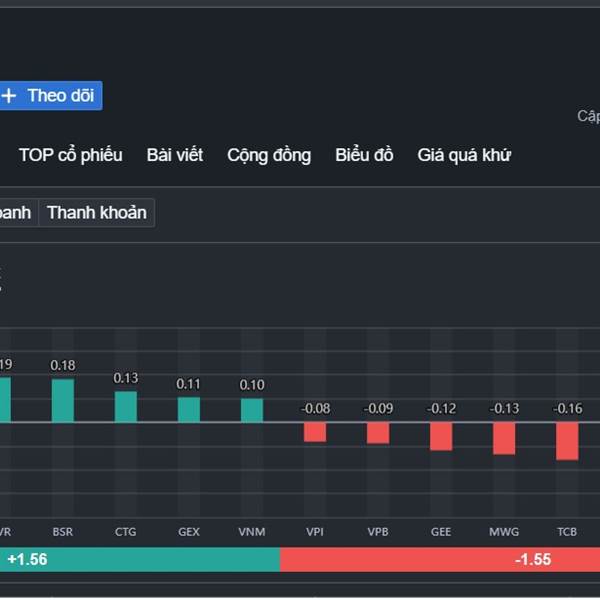600x600 pixels.
Task: Click the VNM ticker label
Action: coord(252,532)
